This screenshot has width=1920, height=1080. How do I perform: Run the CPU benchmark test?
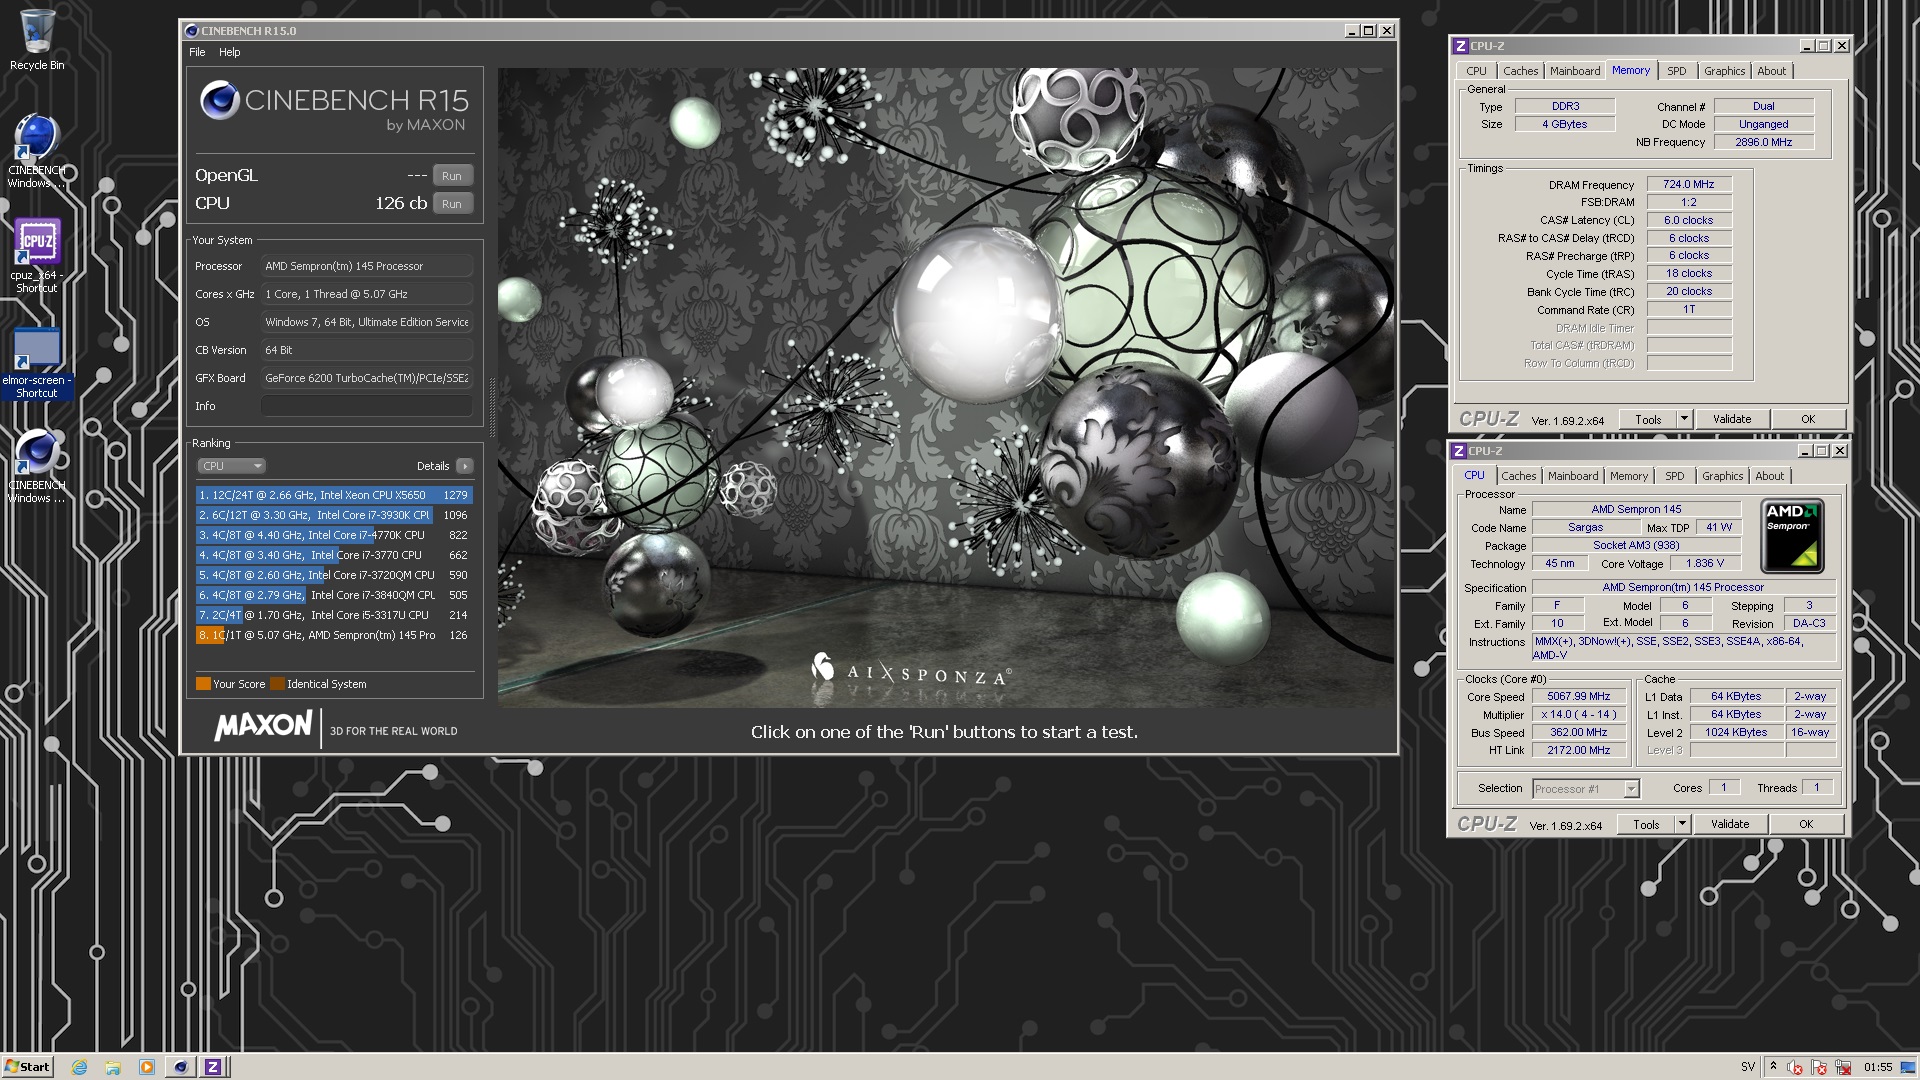pos(452,204)
